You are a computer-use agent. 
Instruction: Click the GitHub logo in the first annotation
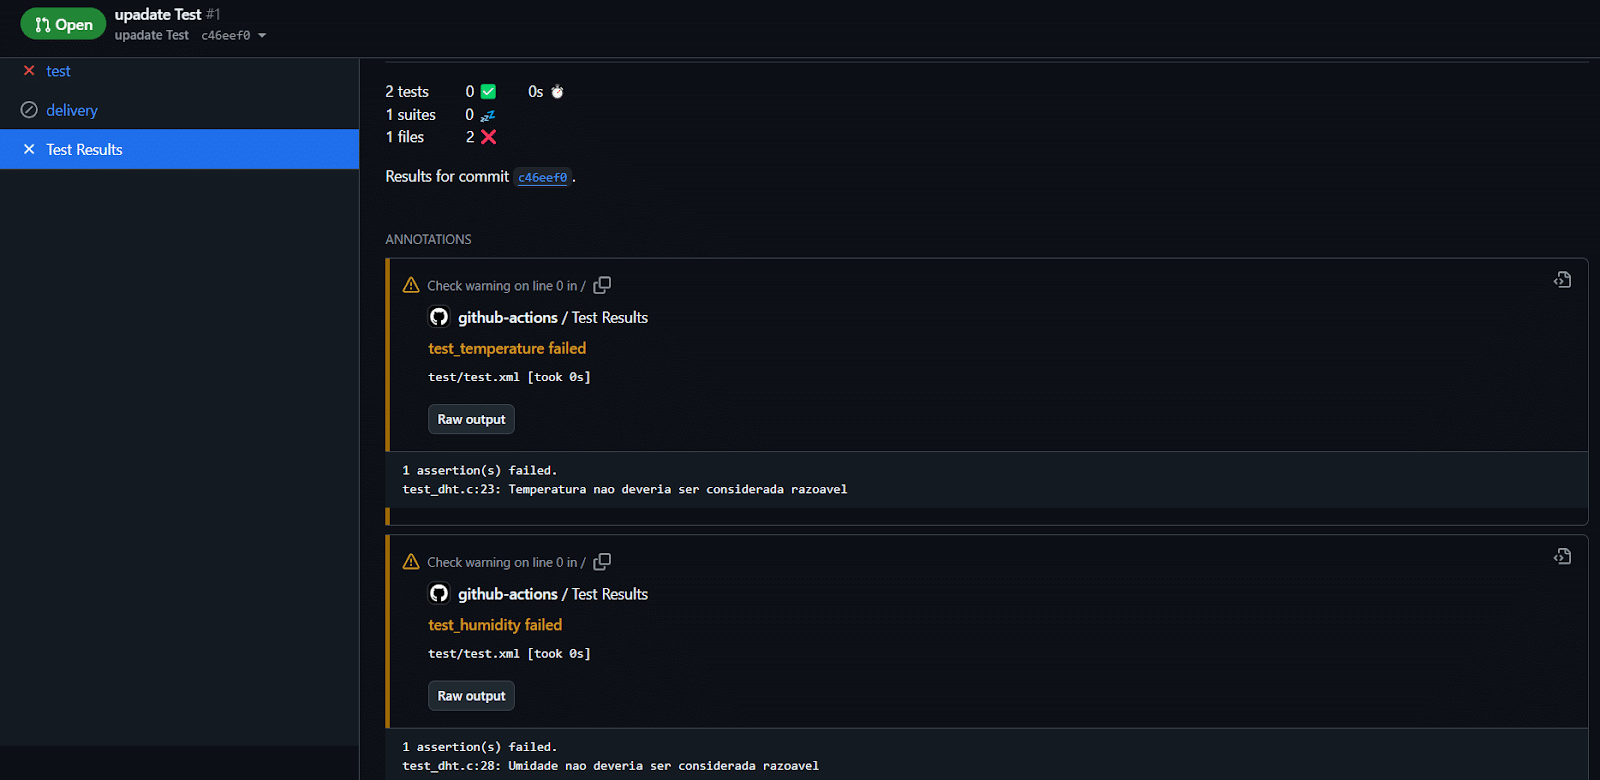click(439, 317)
